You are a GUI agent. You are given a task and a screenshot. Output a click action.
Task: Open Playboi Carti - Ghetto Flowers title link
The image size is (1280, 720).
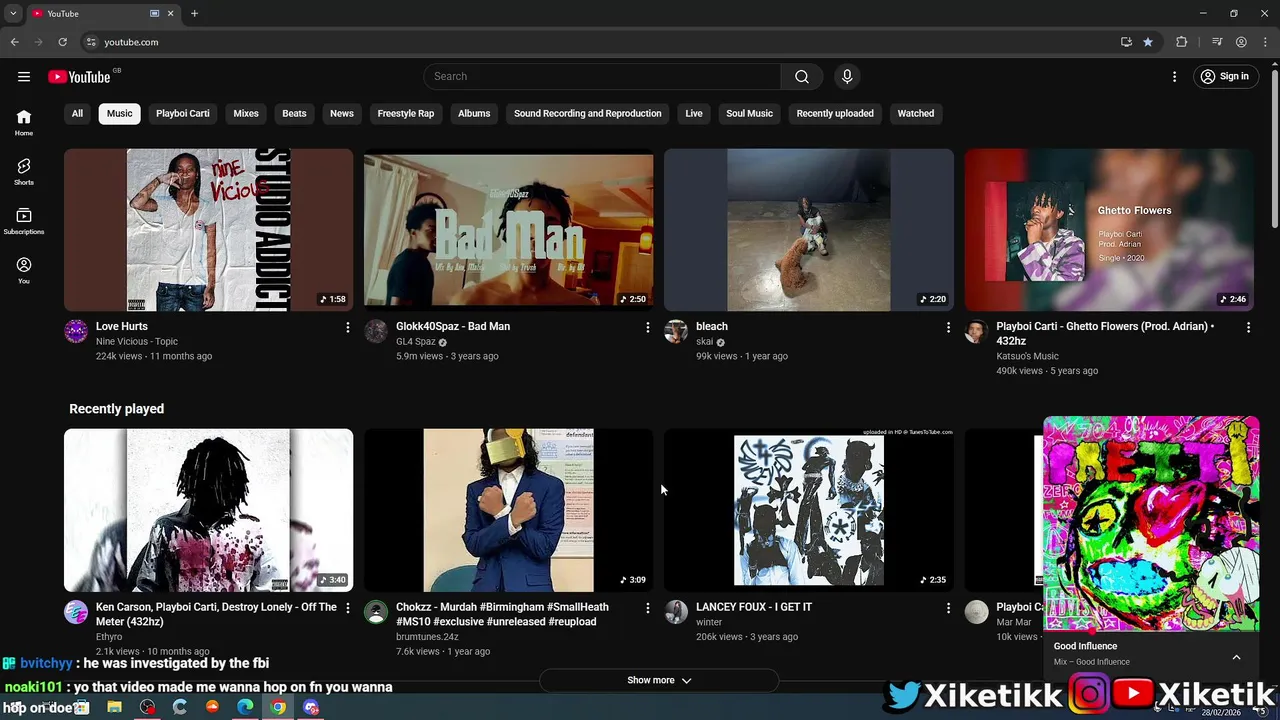(x=1105, y=334)
